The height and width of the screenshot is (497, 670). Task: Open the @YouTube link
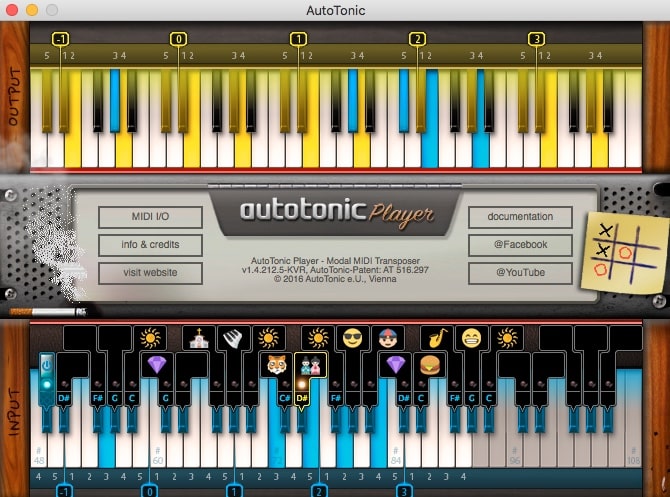point(520,272)
